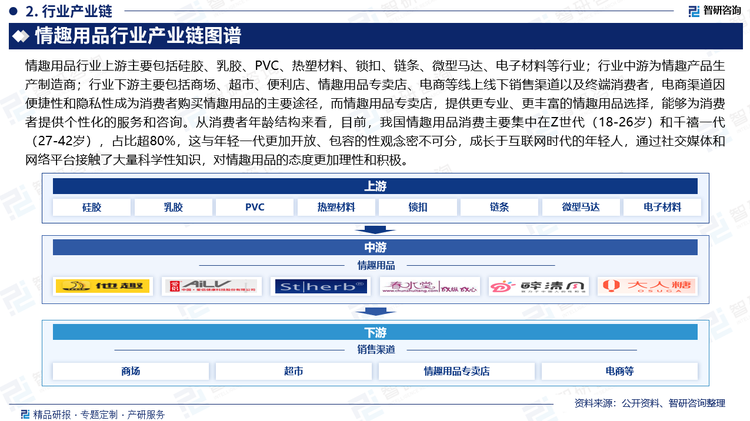Click the source note 资料来源：公开资料、智研咨询整理

[x=650, y=403]
